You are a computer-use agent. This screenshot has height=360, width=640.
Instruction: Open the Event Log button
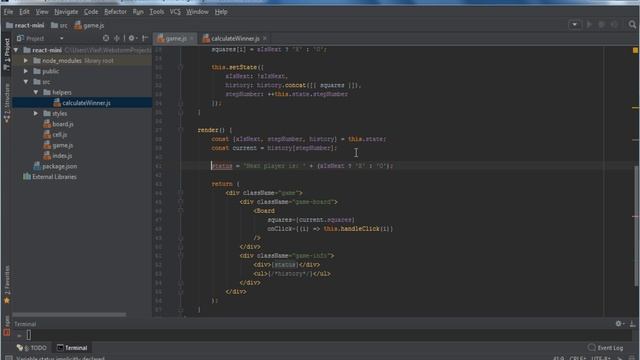[606, 348]
